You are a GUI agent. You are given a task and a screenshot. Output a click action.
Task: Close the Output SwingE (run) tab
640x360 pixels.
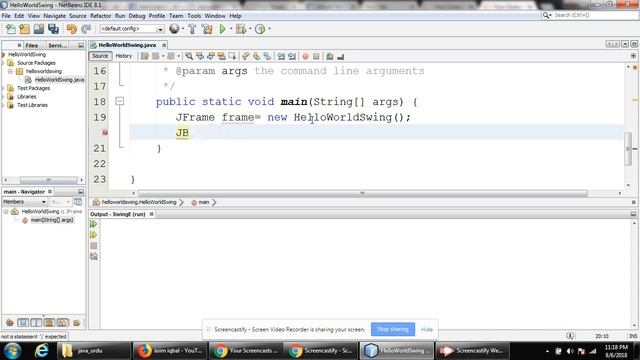[151, 214]
